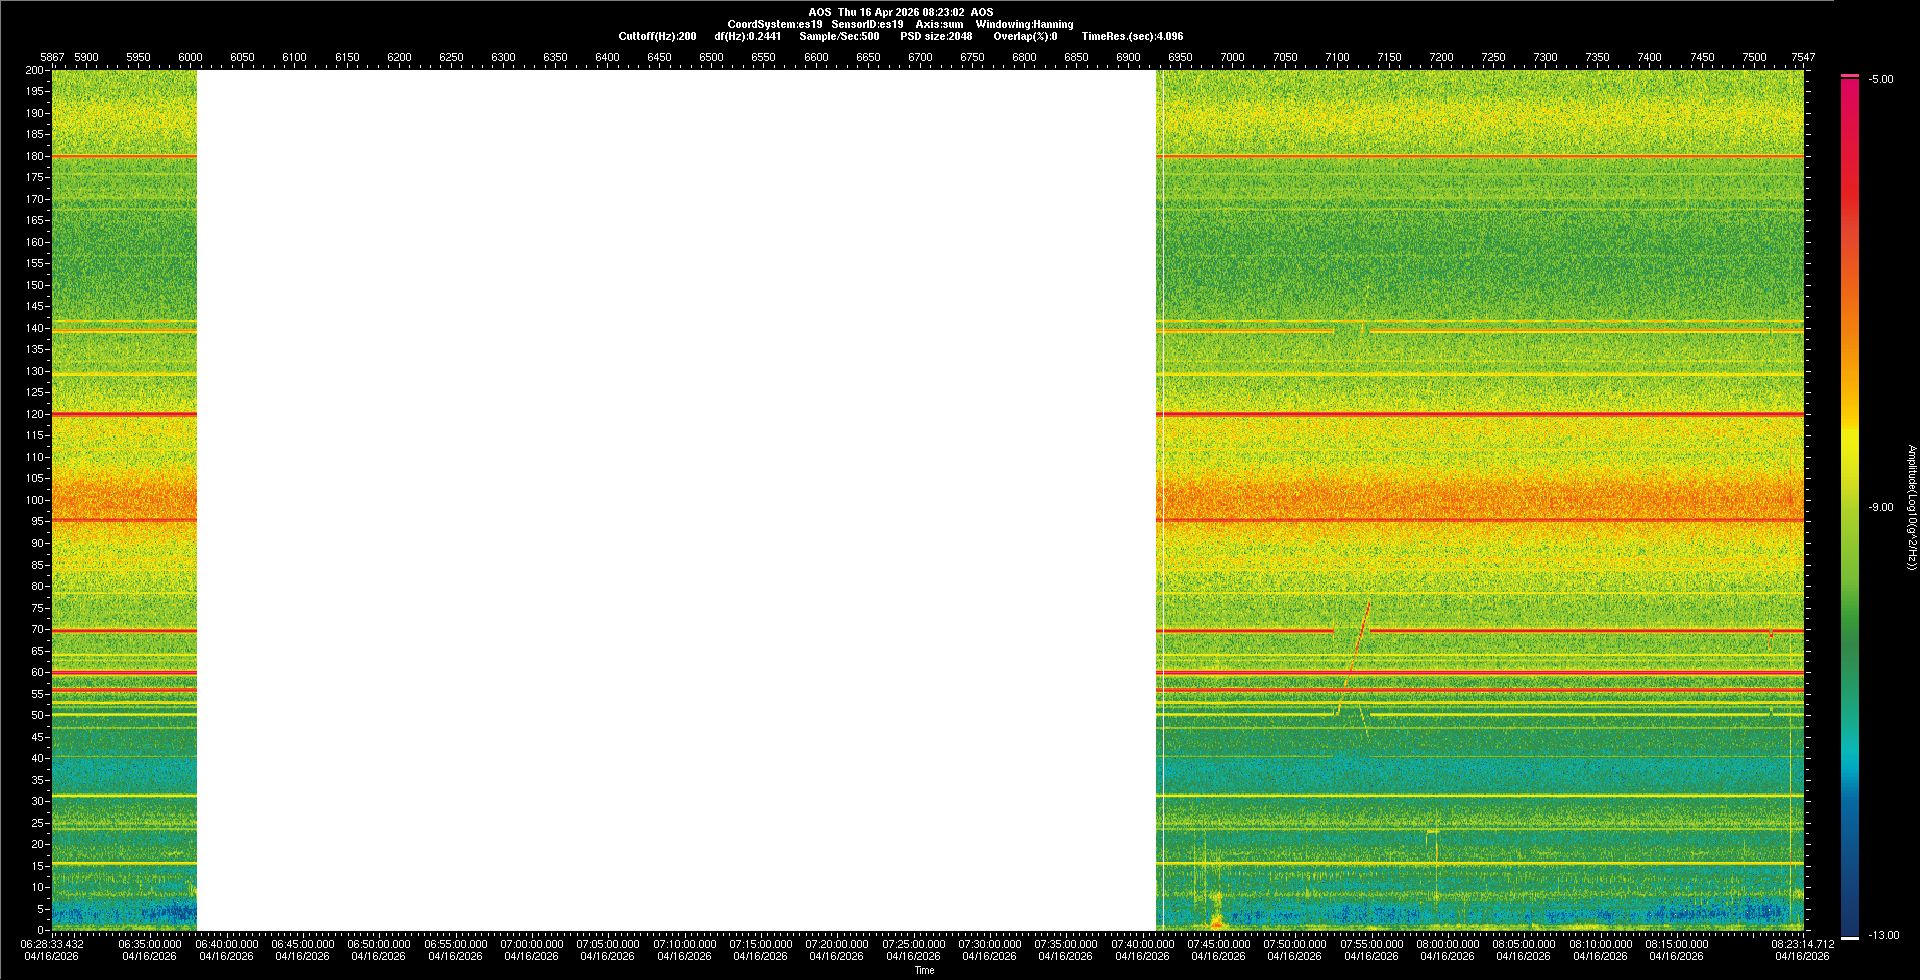Select the "6750" top axis tick label

pyautogui.click(x=972, y=57)
